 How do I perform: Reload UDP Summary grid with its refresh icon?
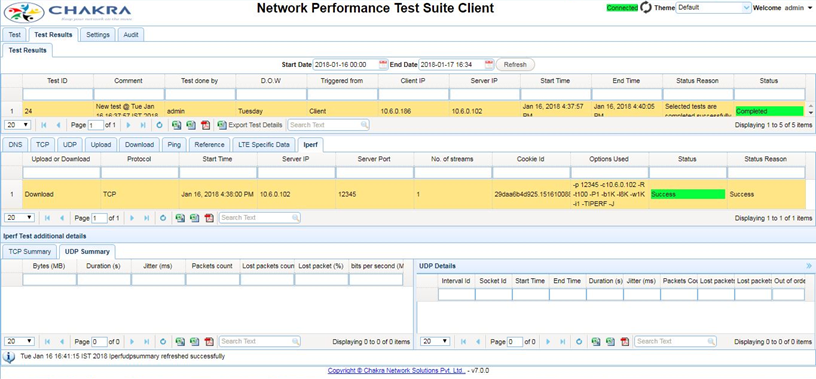[x=162, y=342]
